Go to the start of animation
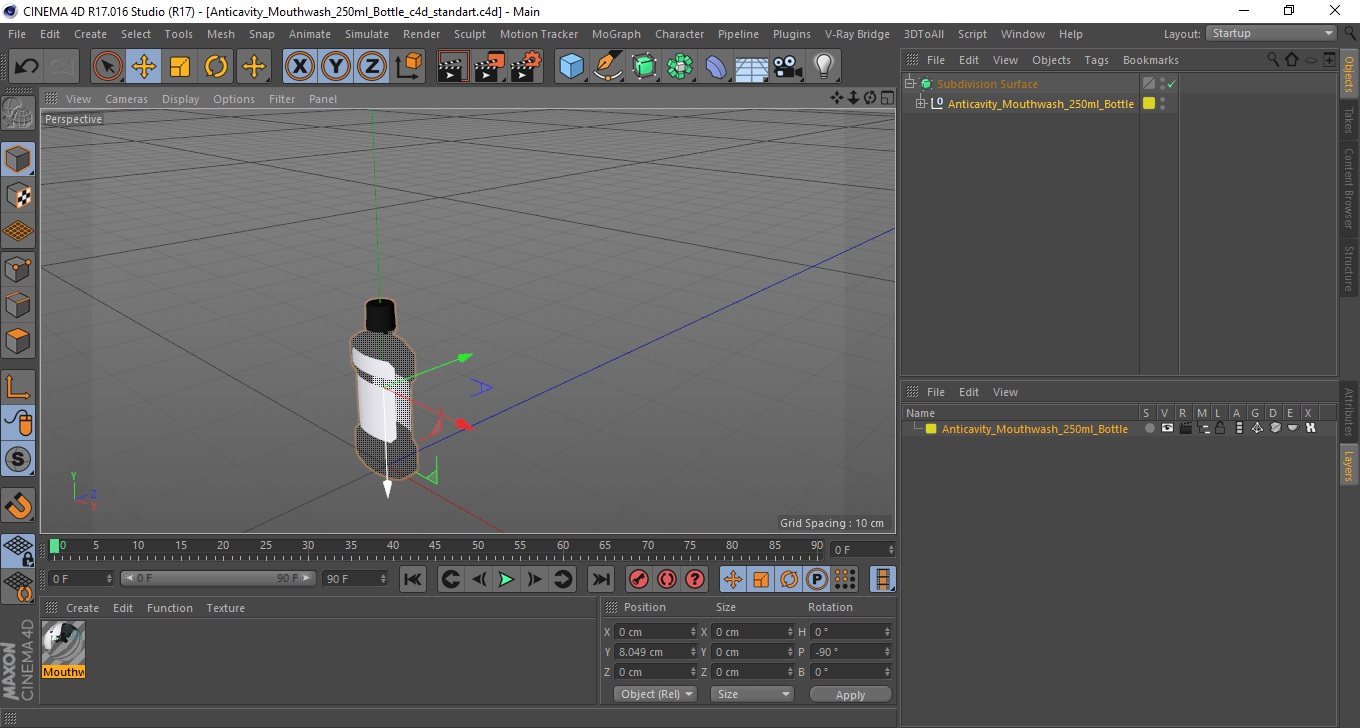Screen dimensions: 1360x728 (x=413, y=579)
